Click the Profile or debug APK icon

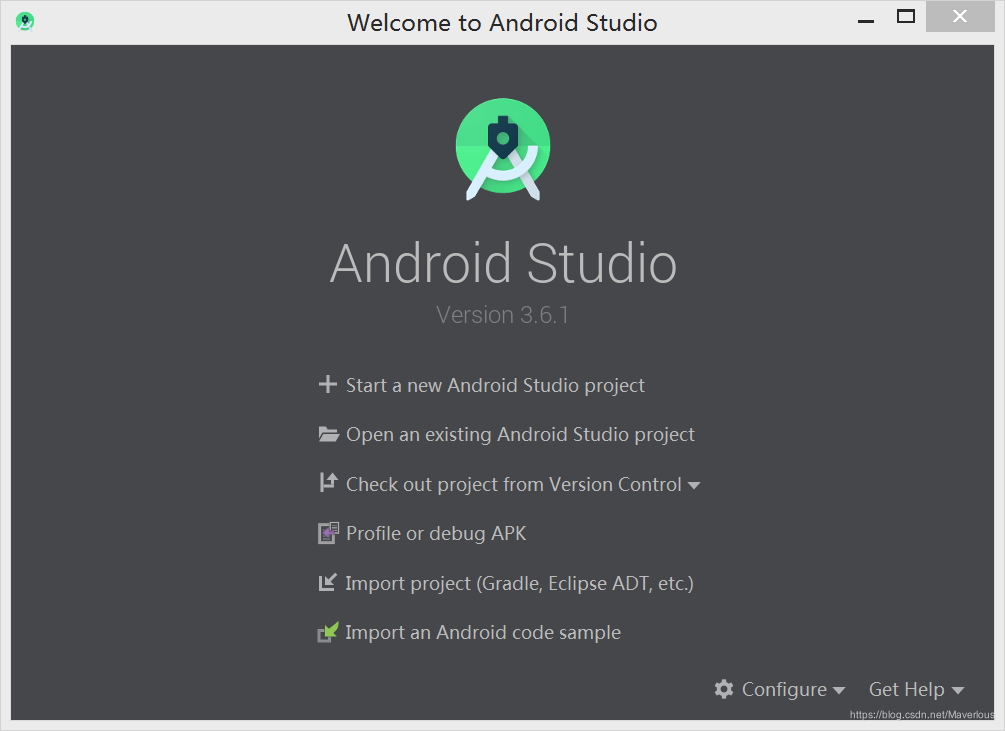328,533
